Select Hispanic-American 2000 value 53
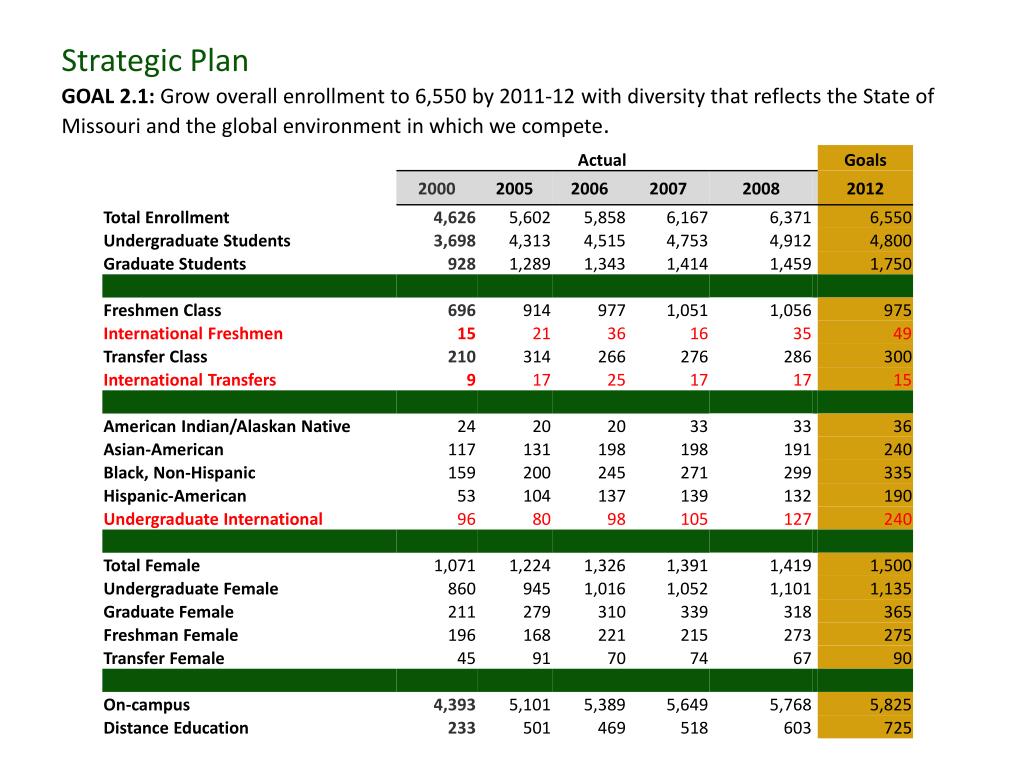Image resolution: width=1024 pixels, height=768 pixels. tap(466, 496)
